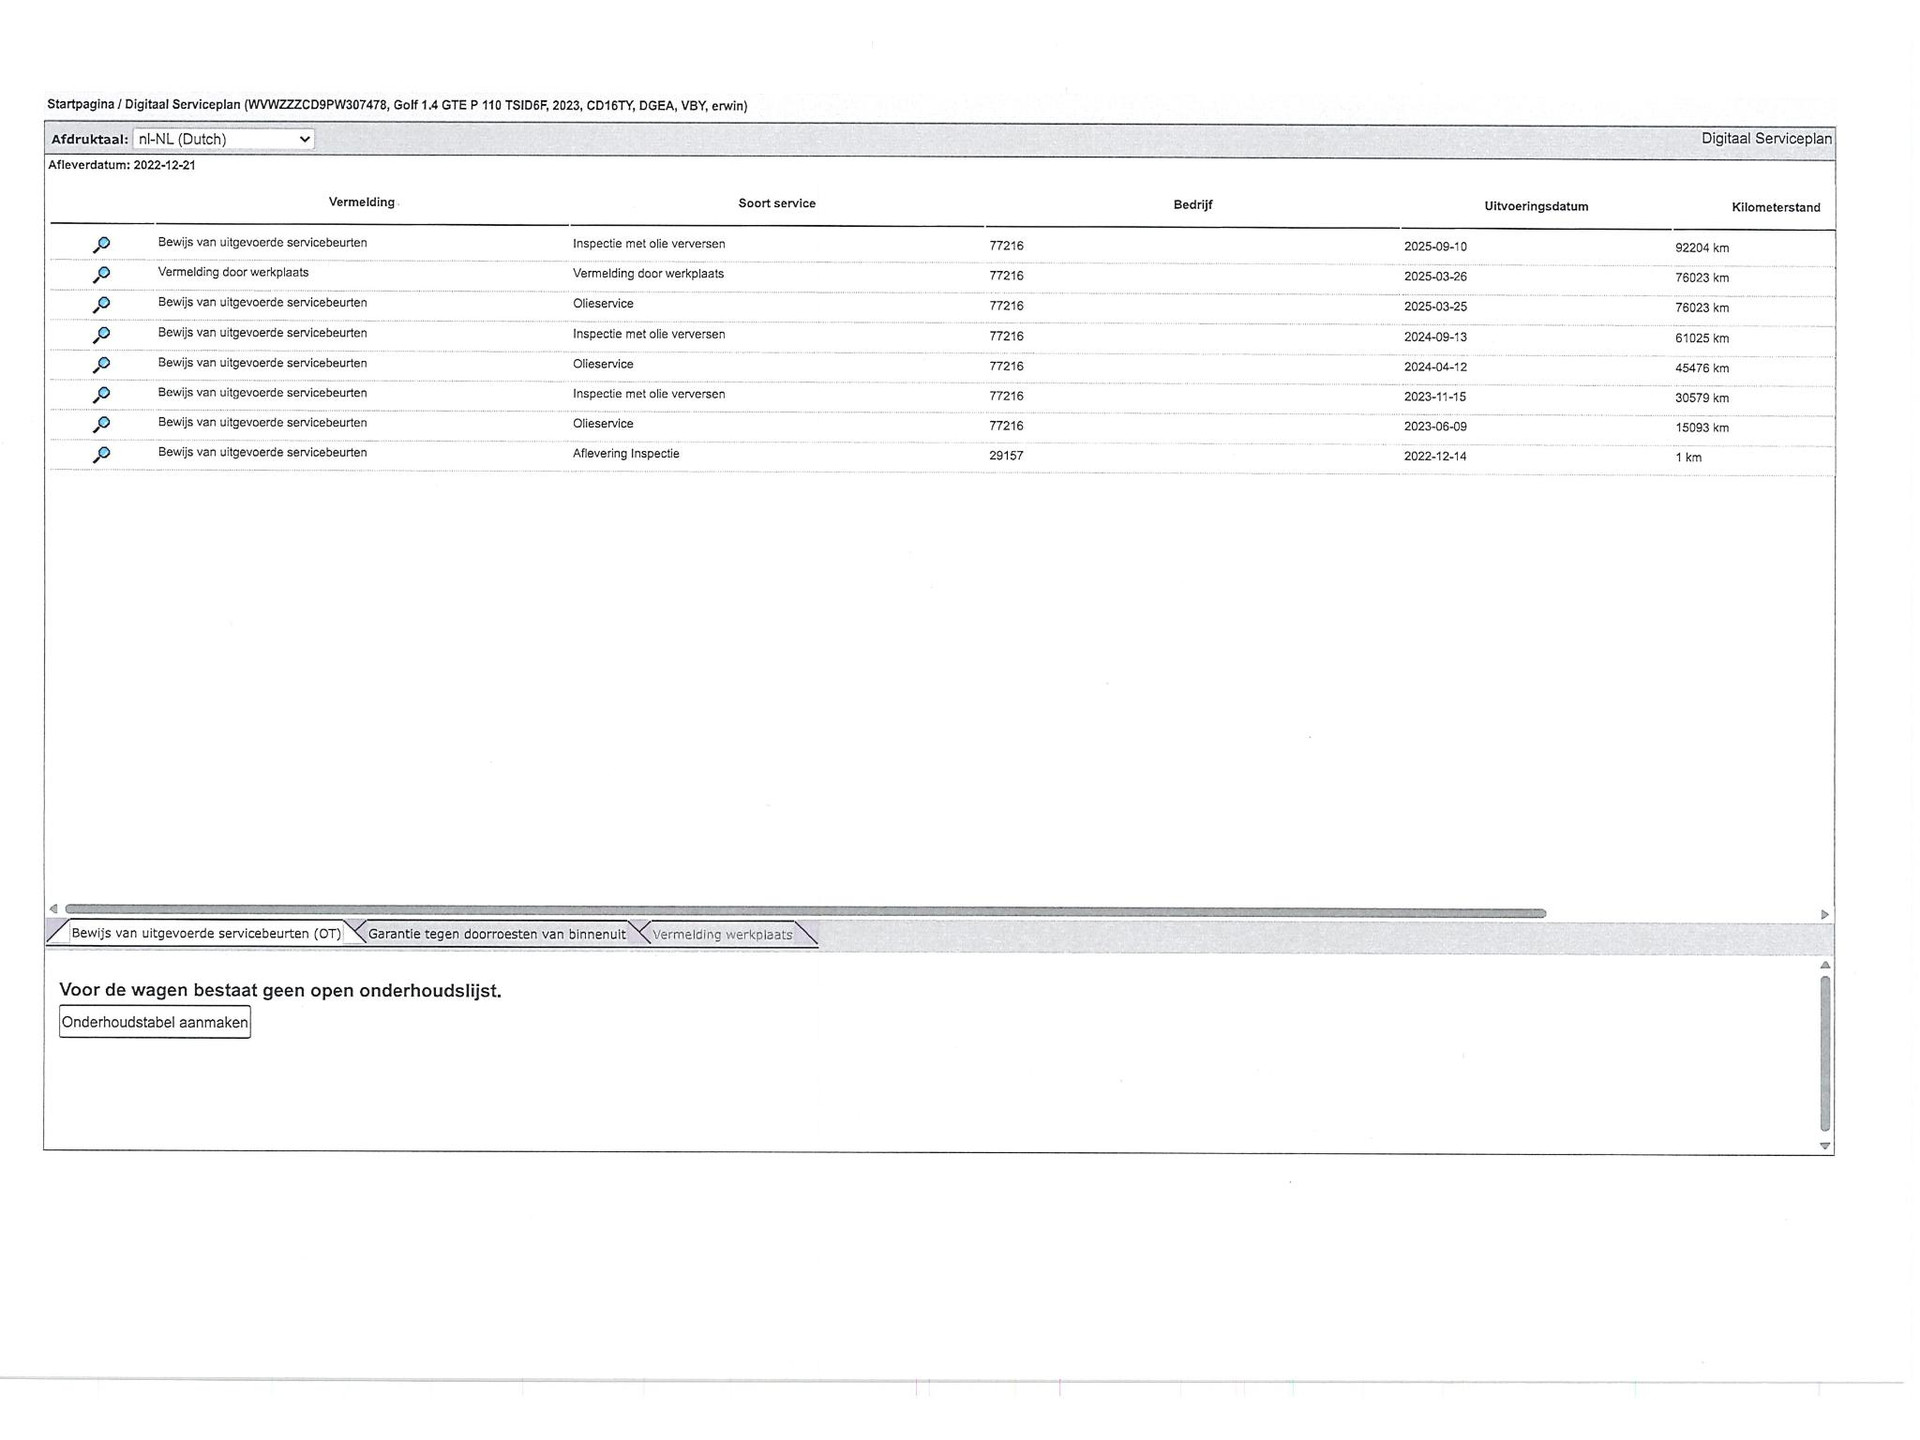Image resolution: width=1920 pixels, height=1440 pixels.
Task: Open magnifier for Vermelding door werkplaats row
Action: pos(101,275)
